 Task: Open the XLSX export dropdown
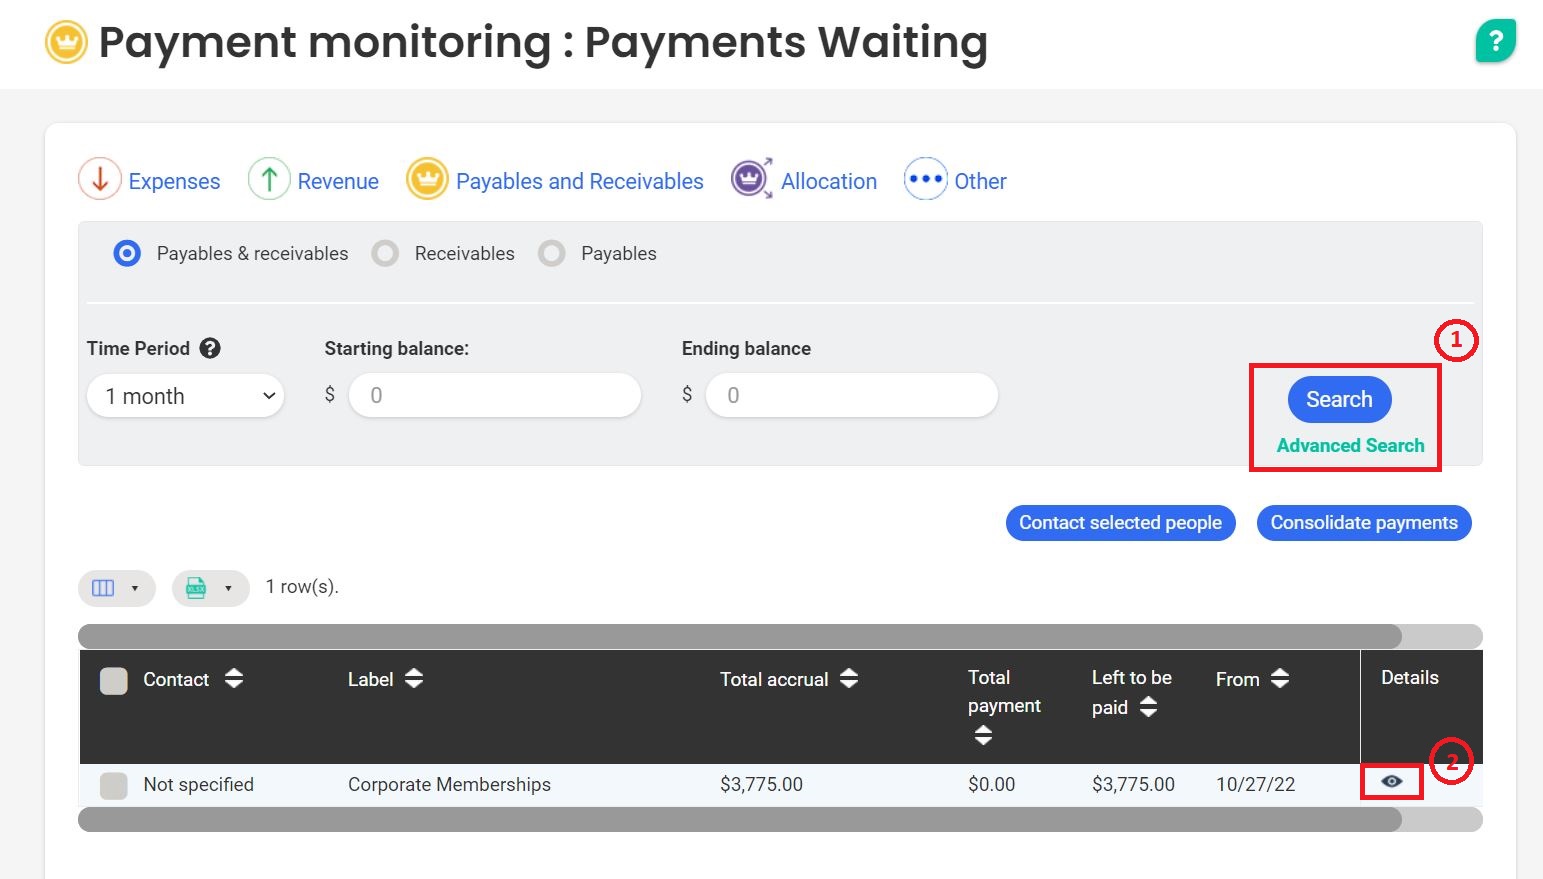click(210, 588)
